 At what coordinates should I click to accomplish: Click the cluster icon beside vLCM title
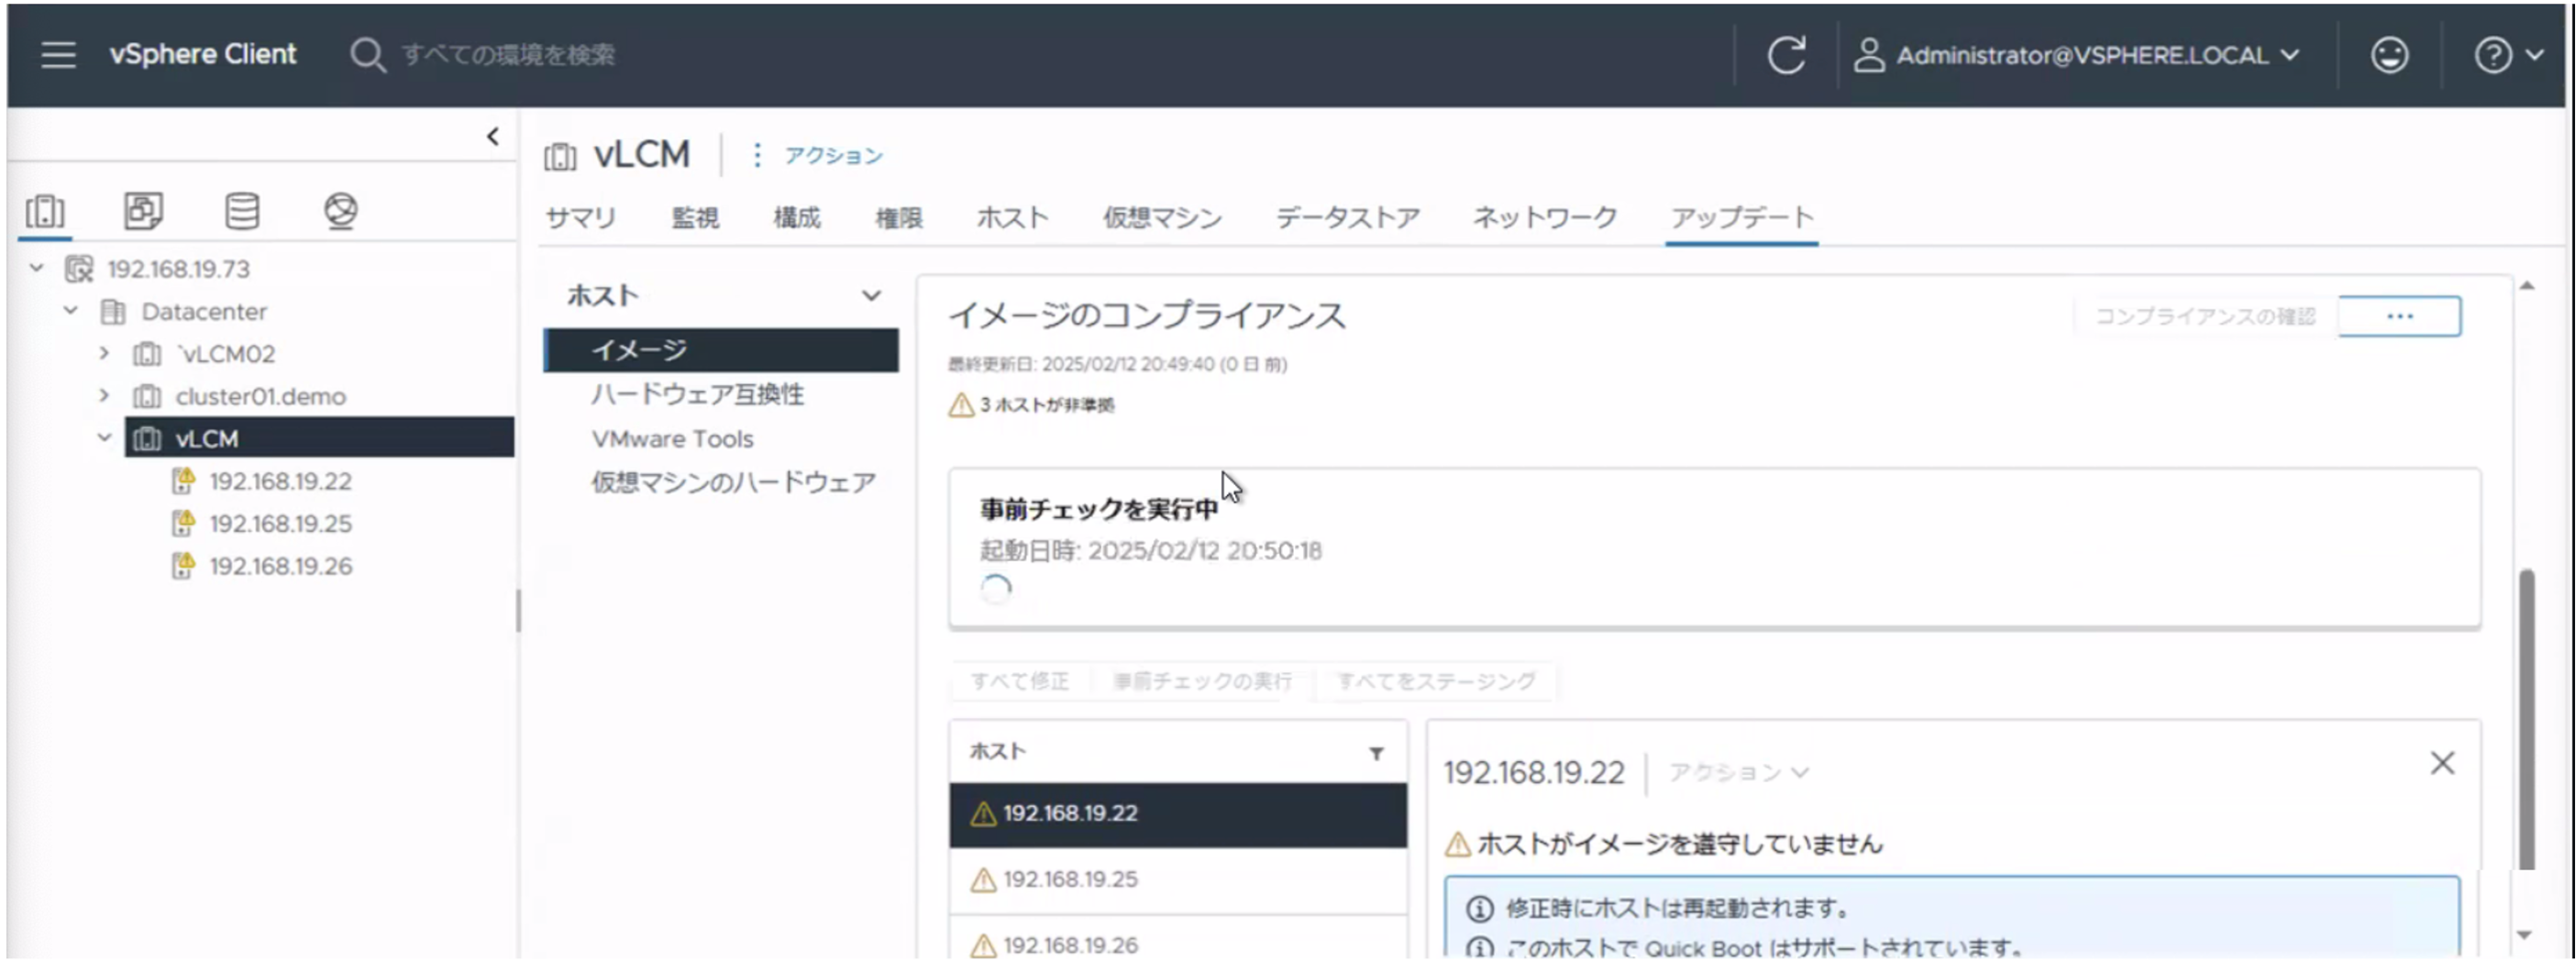(x=560, y=157)
